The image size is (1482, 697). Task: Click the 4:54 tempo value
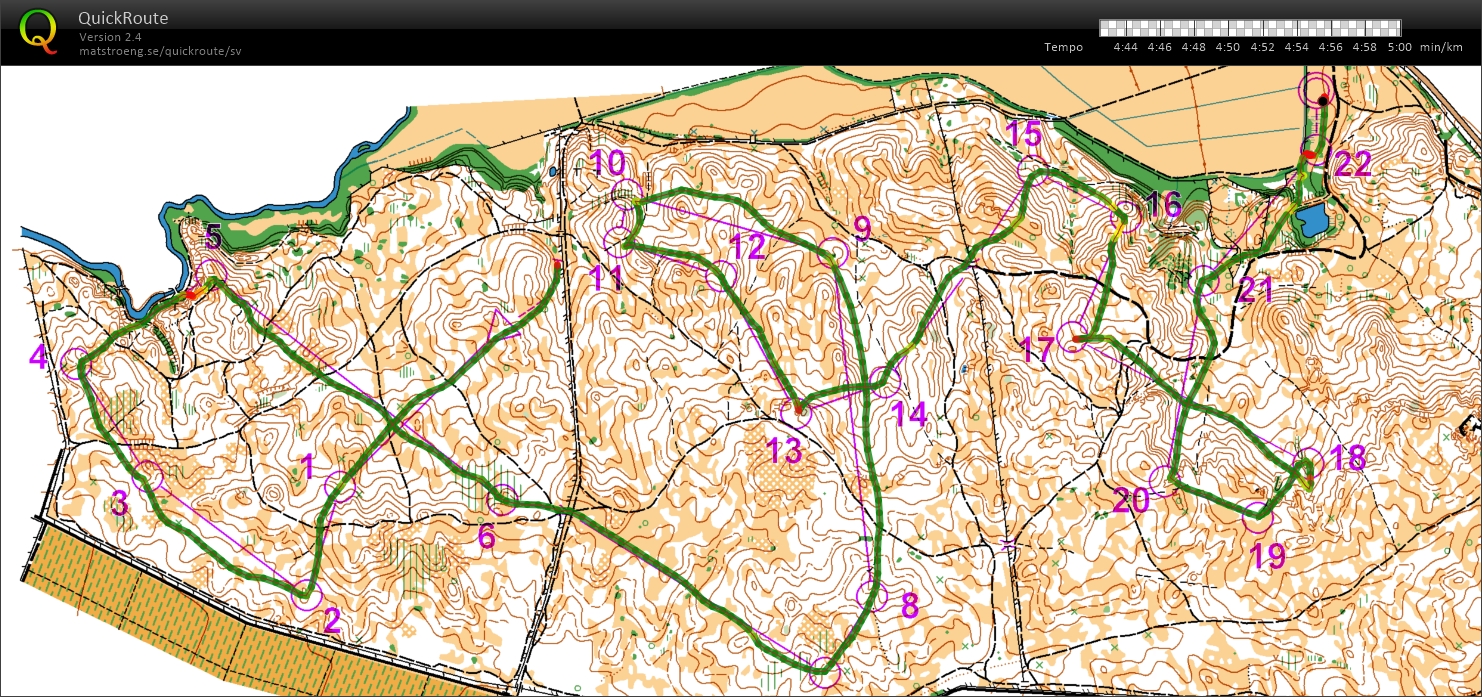[x=1296, y=47]
